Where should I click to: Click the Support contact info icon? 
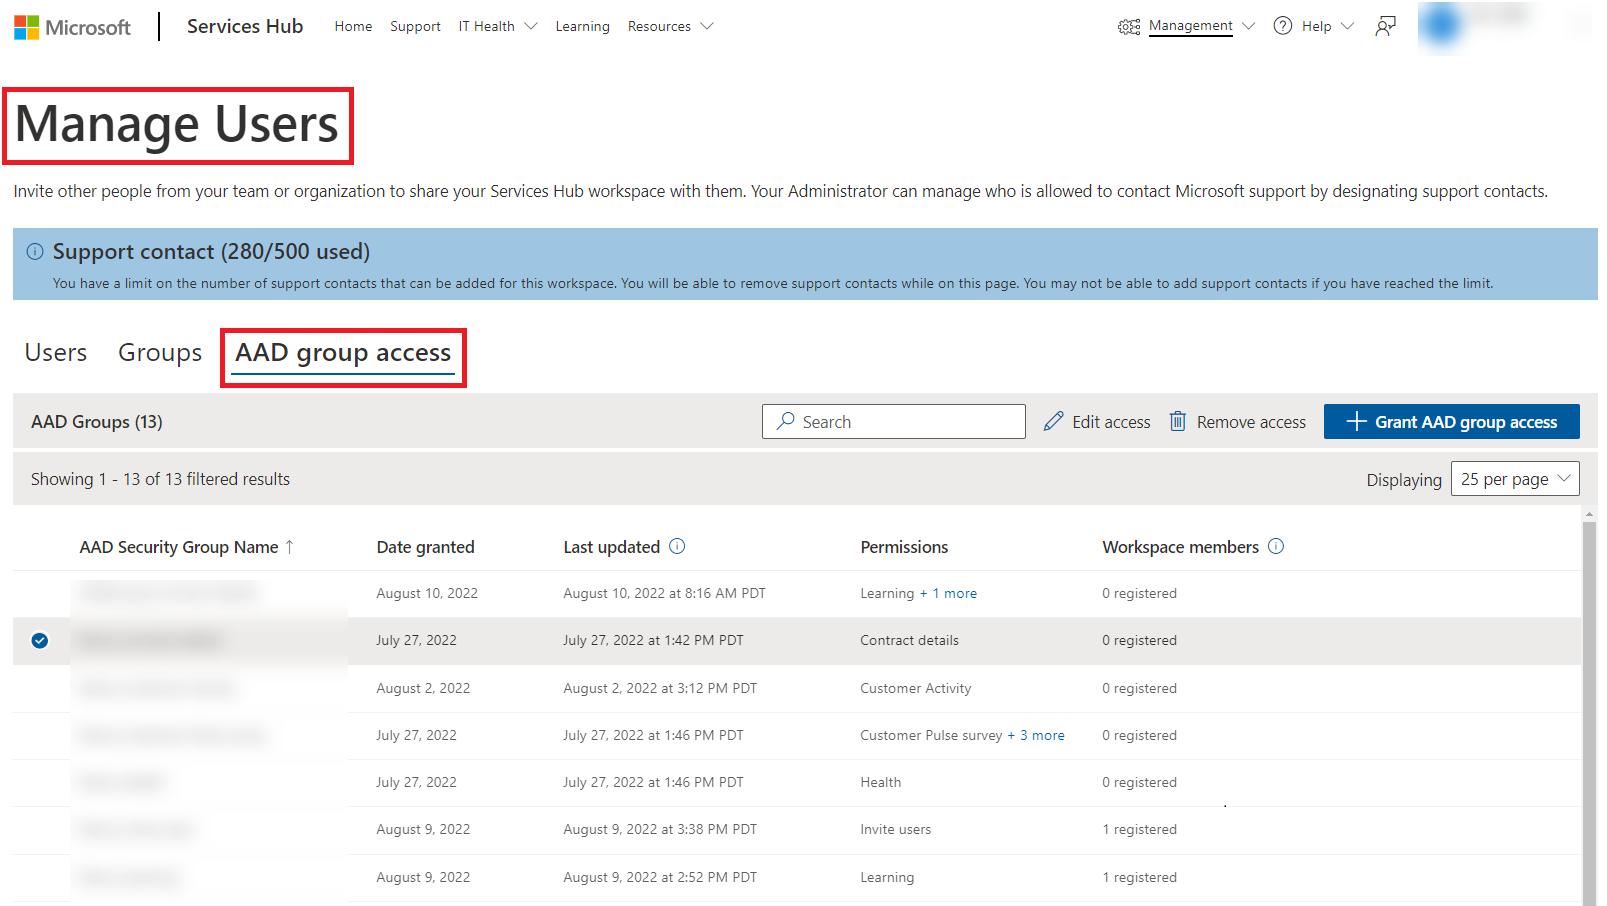pyautogui.click(x=35, y=251)
